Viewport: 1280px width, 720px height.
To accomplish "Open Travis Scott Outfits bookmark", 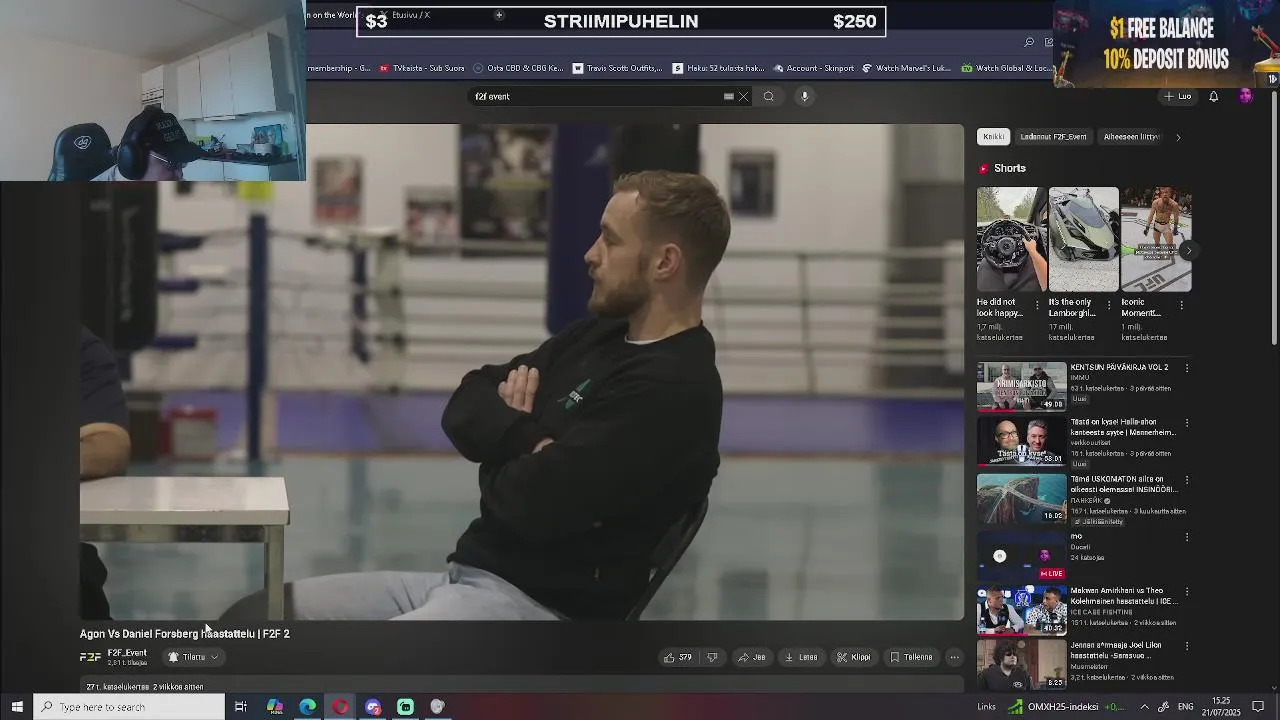I will (x=617, y=68).
